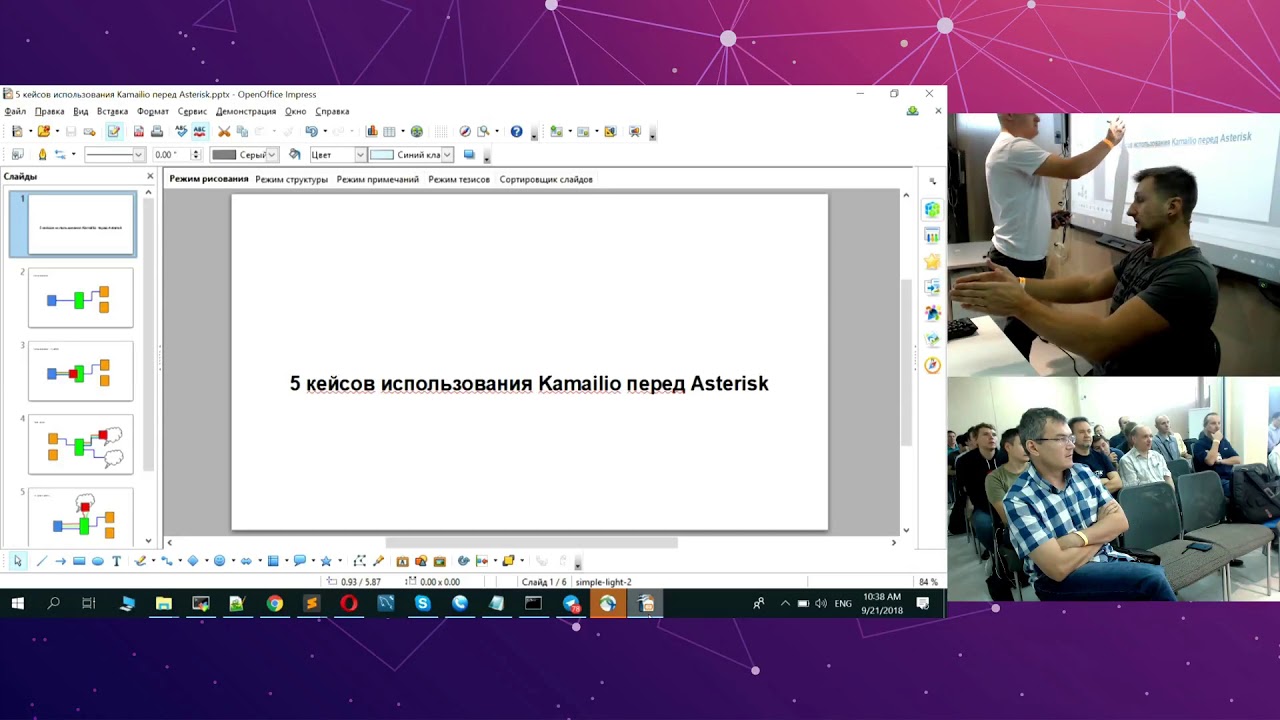The image size is (1280, 720).
Task: Select slide 2 thumbnail
Action: [80, 297]
